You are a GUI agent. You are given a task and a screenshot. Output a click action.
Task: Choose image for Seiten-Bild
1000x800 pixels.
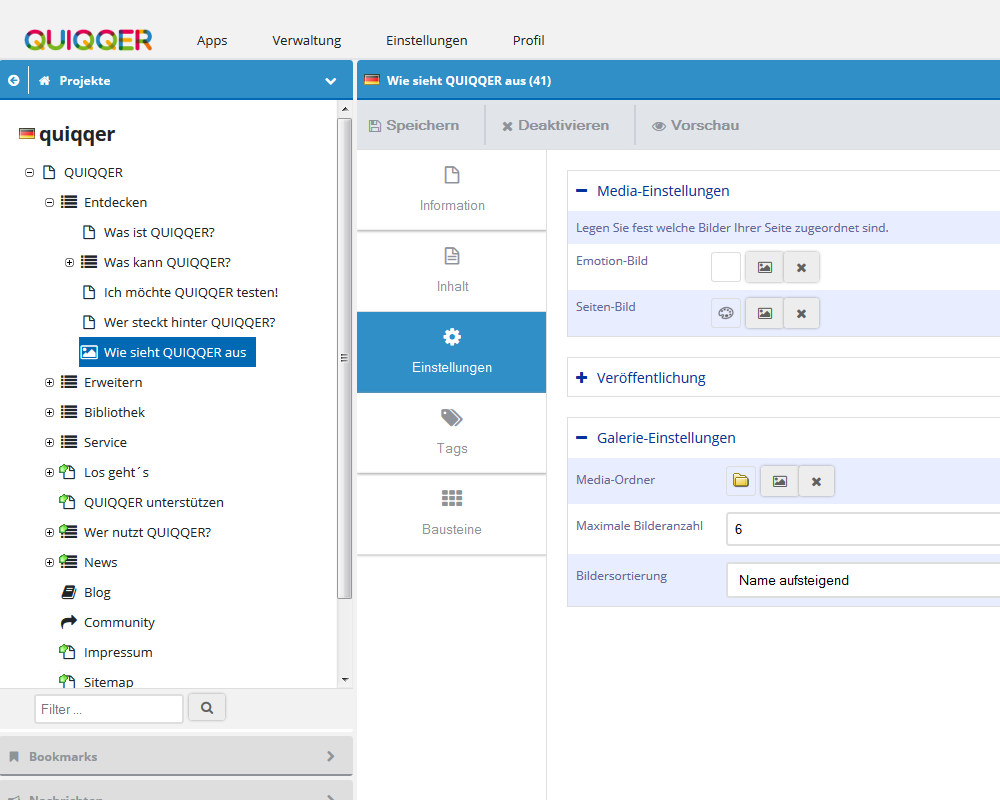coord(765,313)
